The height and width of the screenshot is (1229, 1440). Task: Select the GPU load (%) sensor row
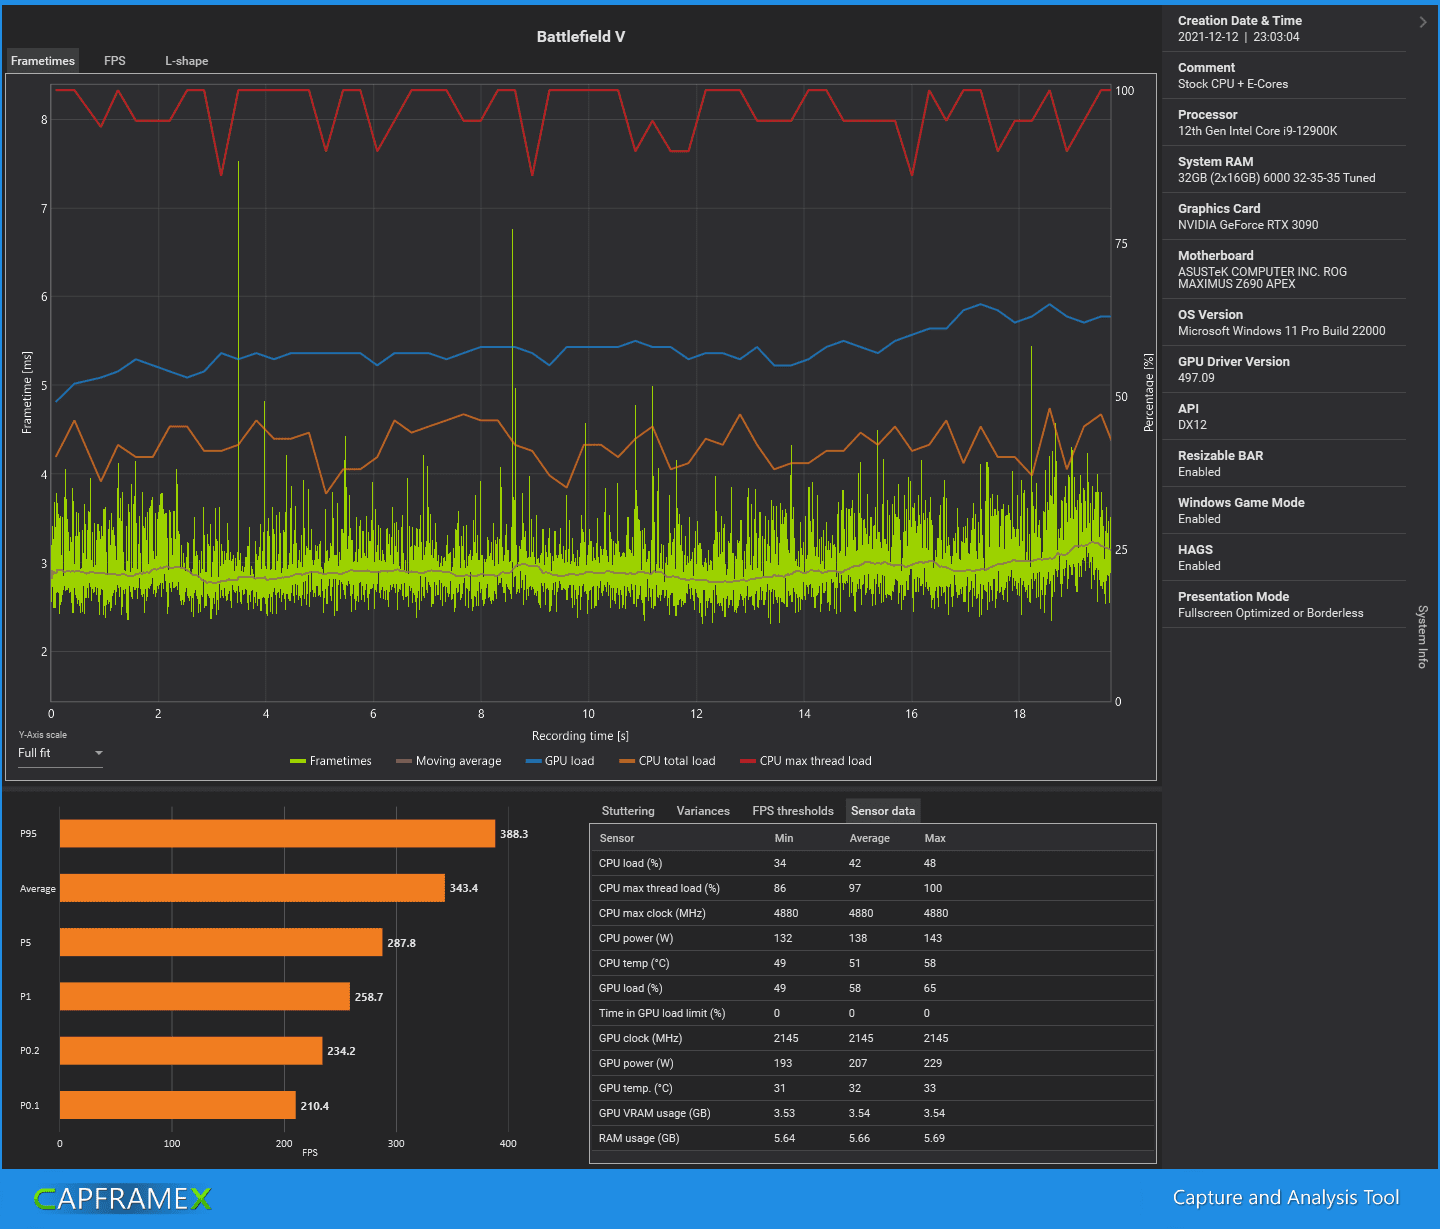point(873,988)
